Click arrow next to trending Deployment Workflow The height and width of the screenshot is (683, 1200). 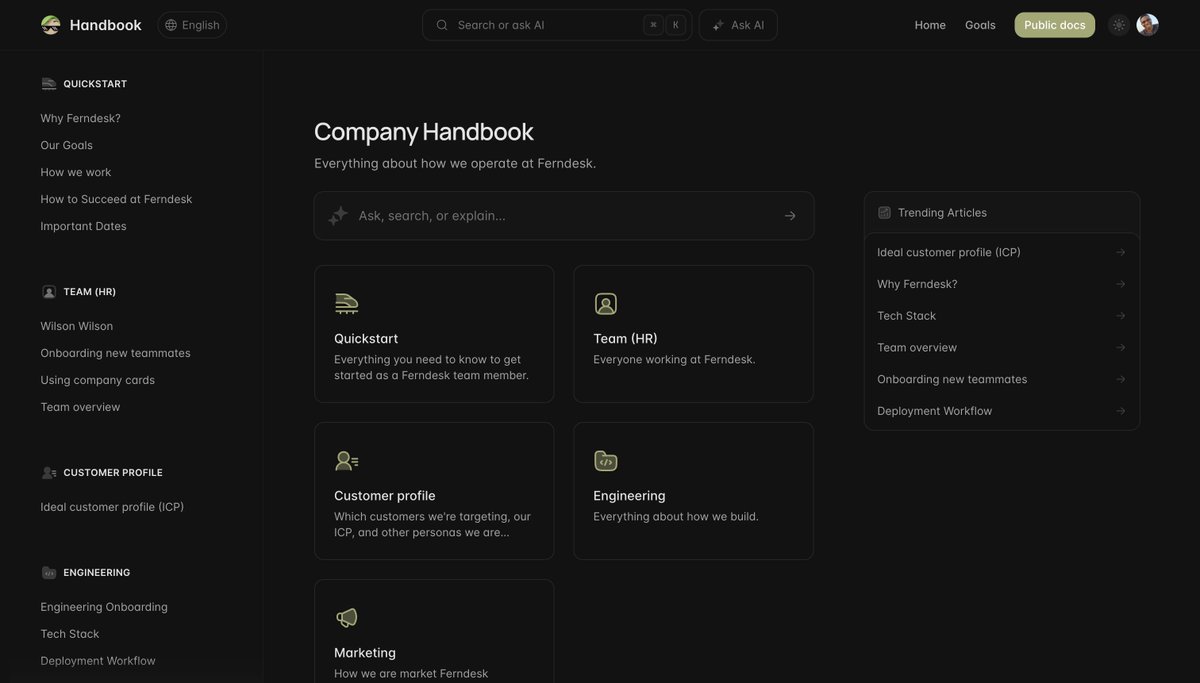coord(1121,411)
